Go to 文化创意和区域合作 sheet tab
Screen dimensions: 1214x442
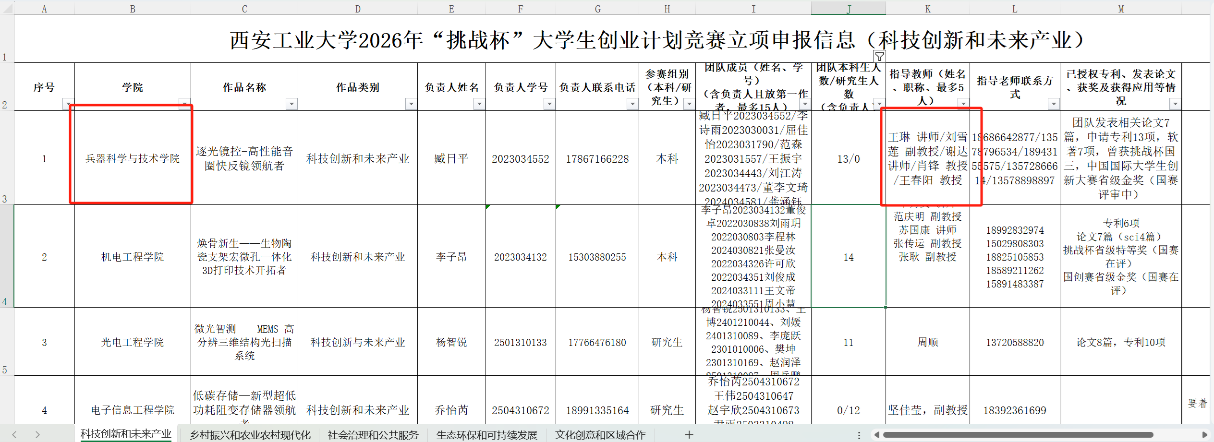point(600,435)
